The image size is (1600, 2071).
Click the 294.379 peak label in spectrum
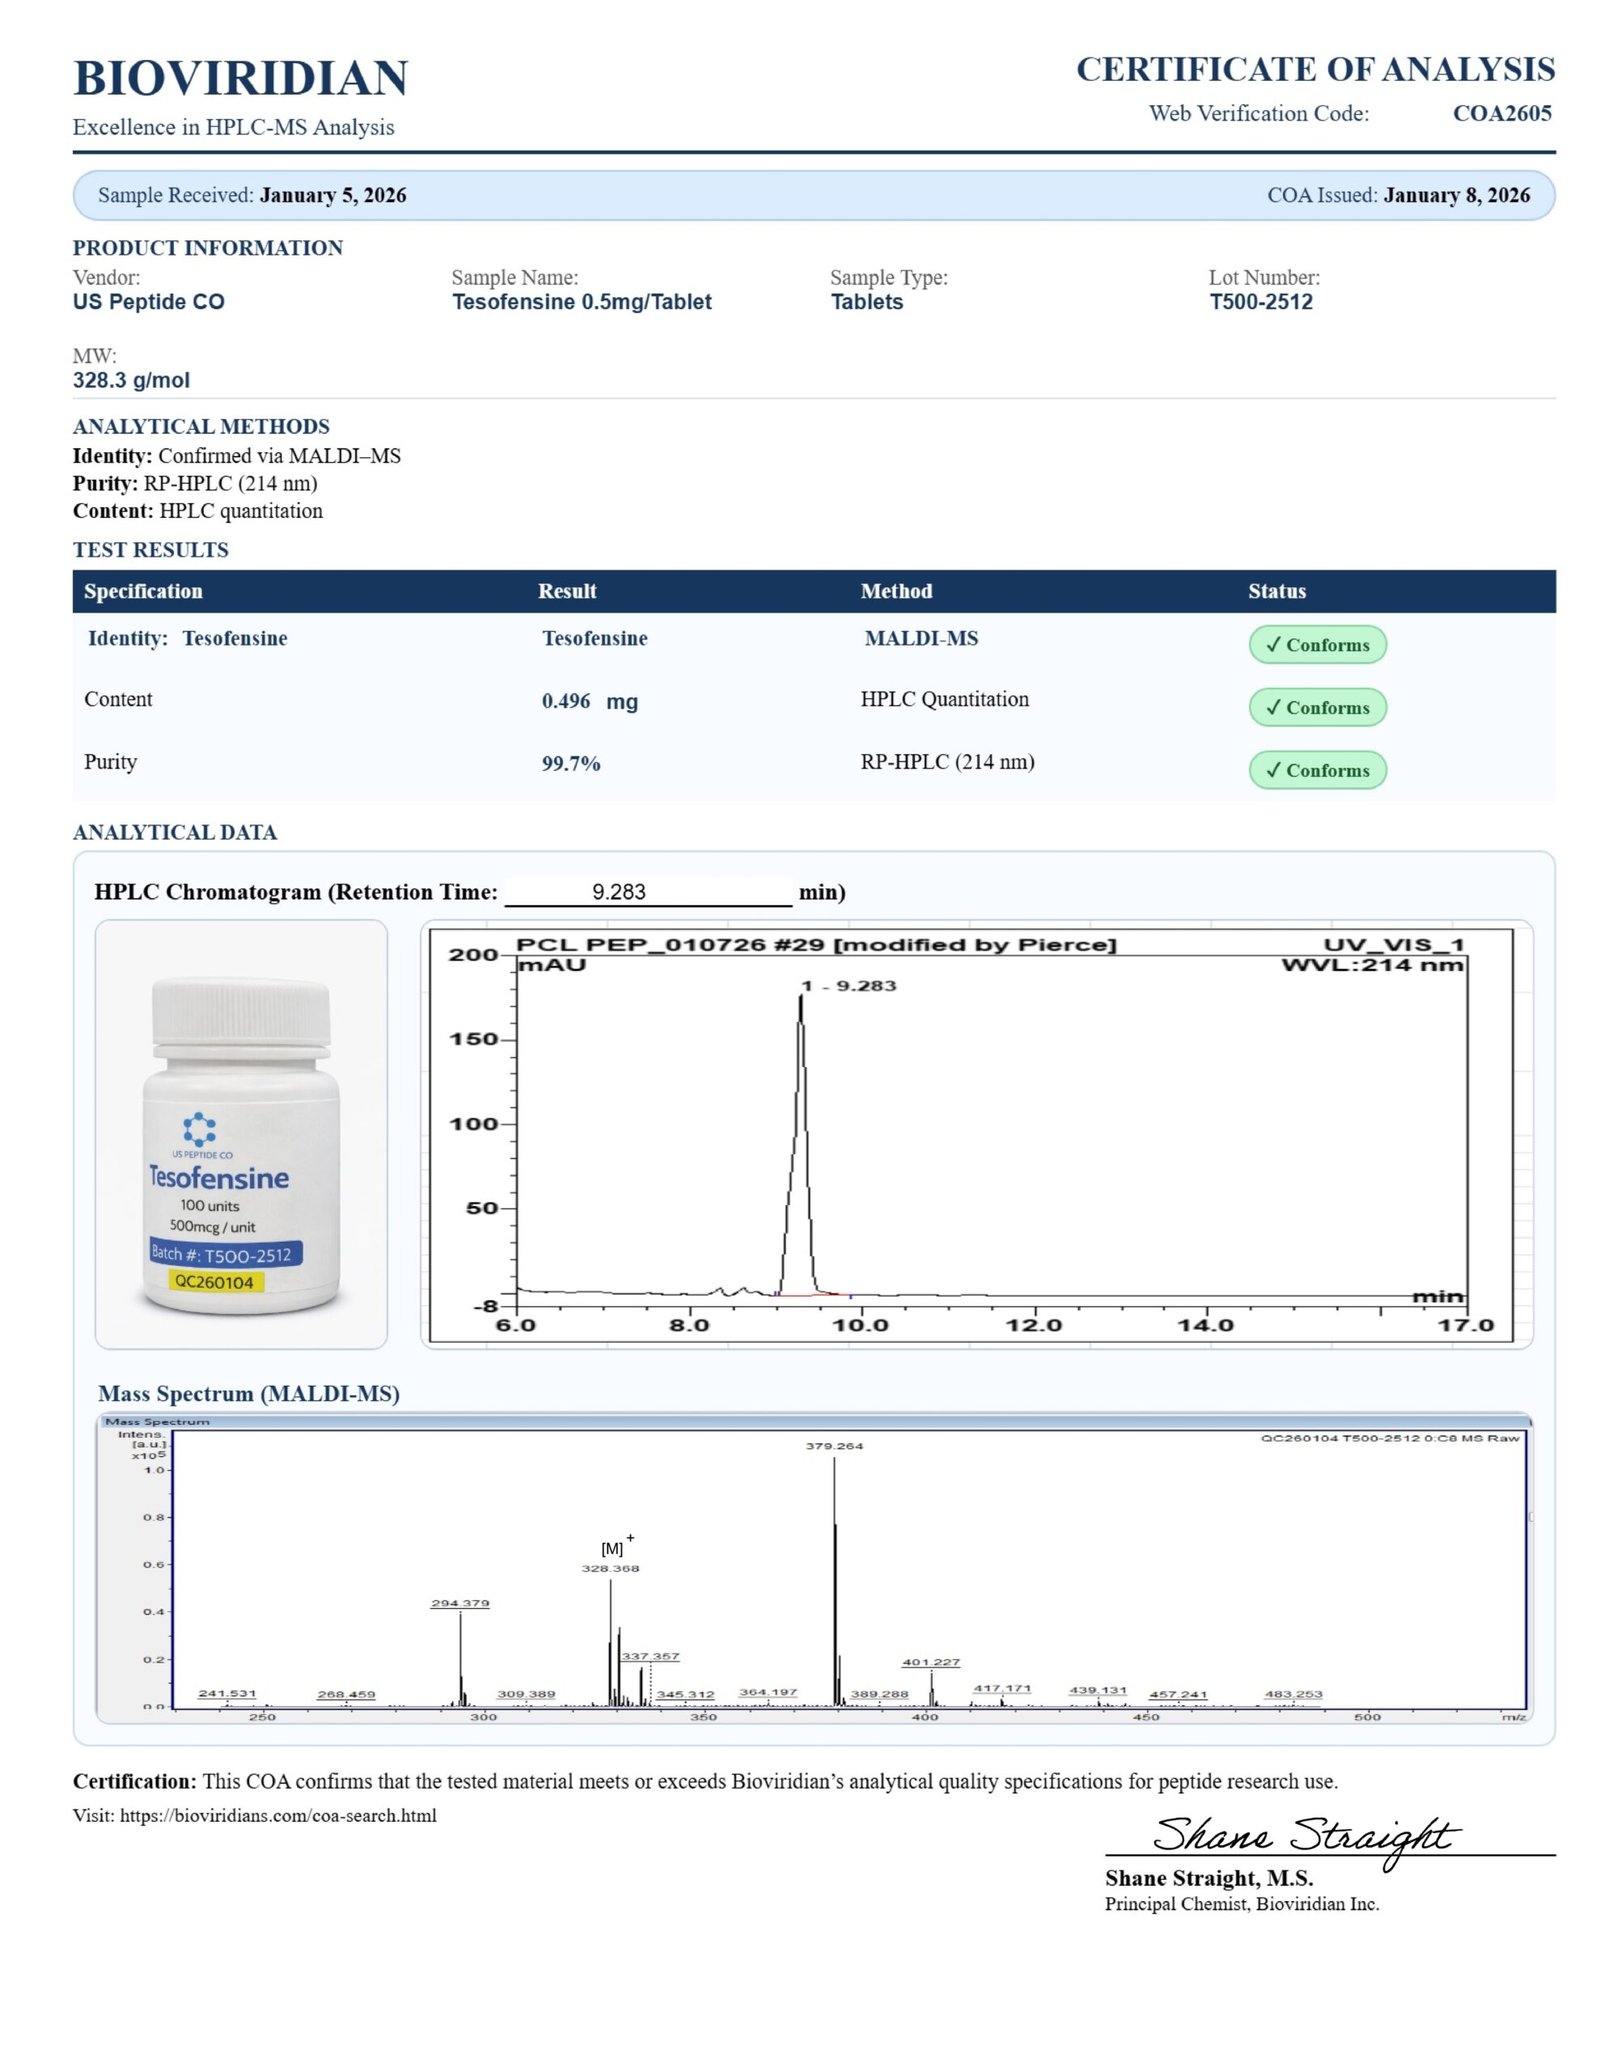(x=460, y=1603)
